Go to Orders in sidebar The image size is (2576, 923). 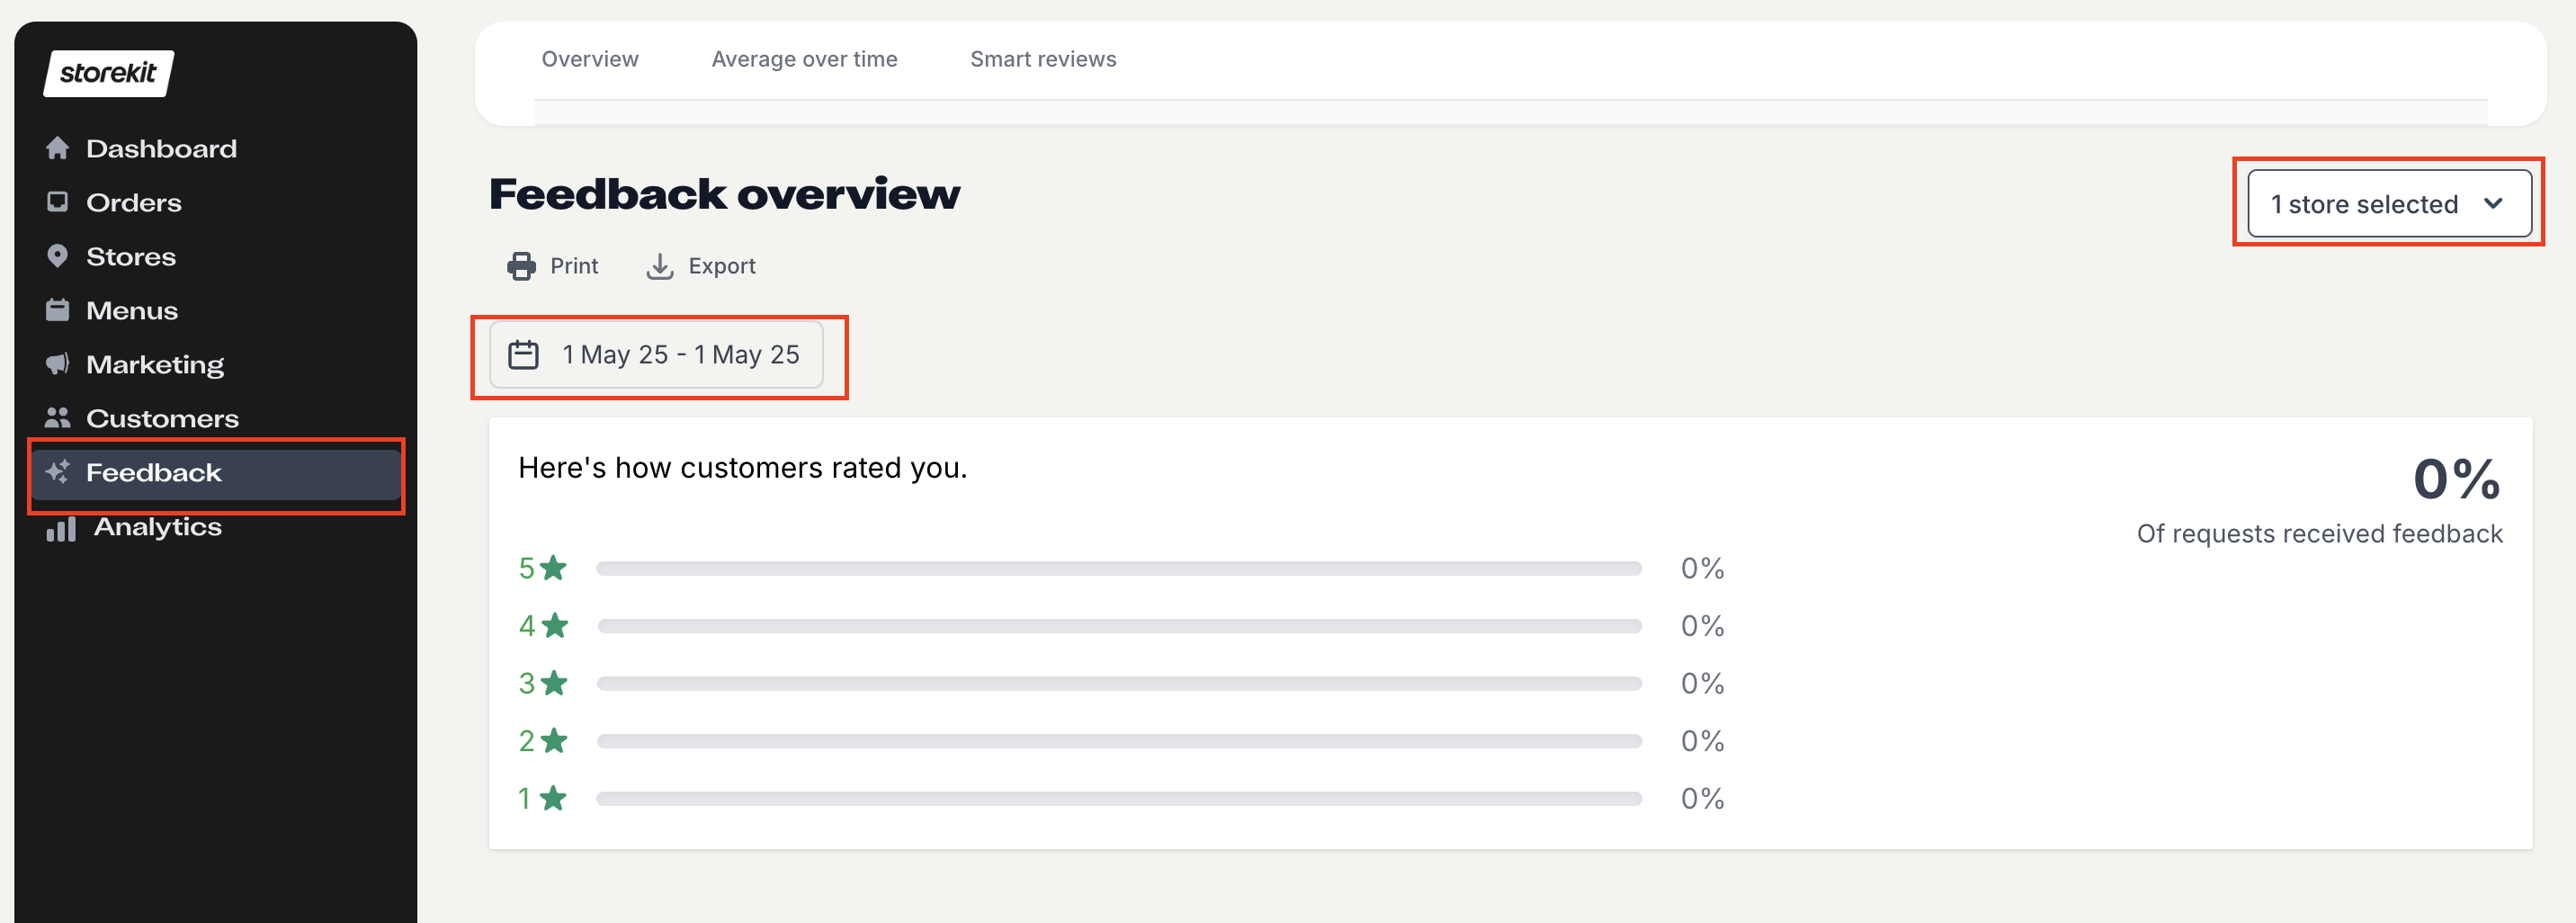pyautogui.click(x=134, y=202)
